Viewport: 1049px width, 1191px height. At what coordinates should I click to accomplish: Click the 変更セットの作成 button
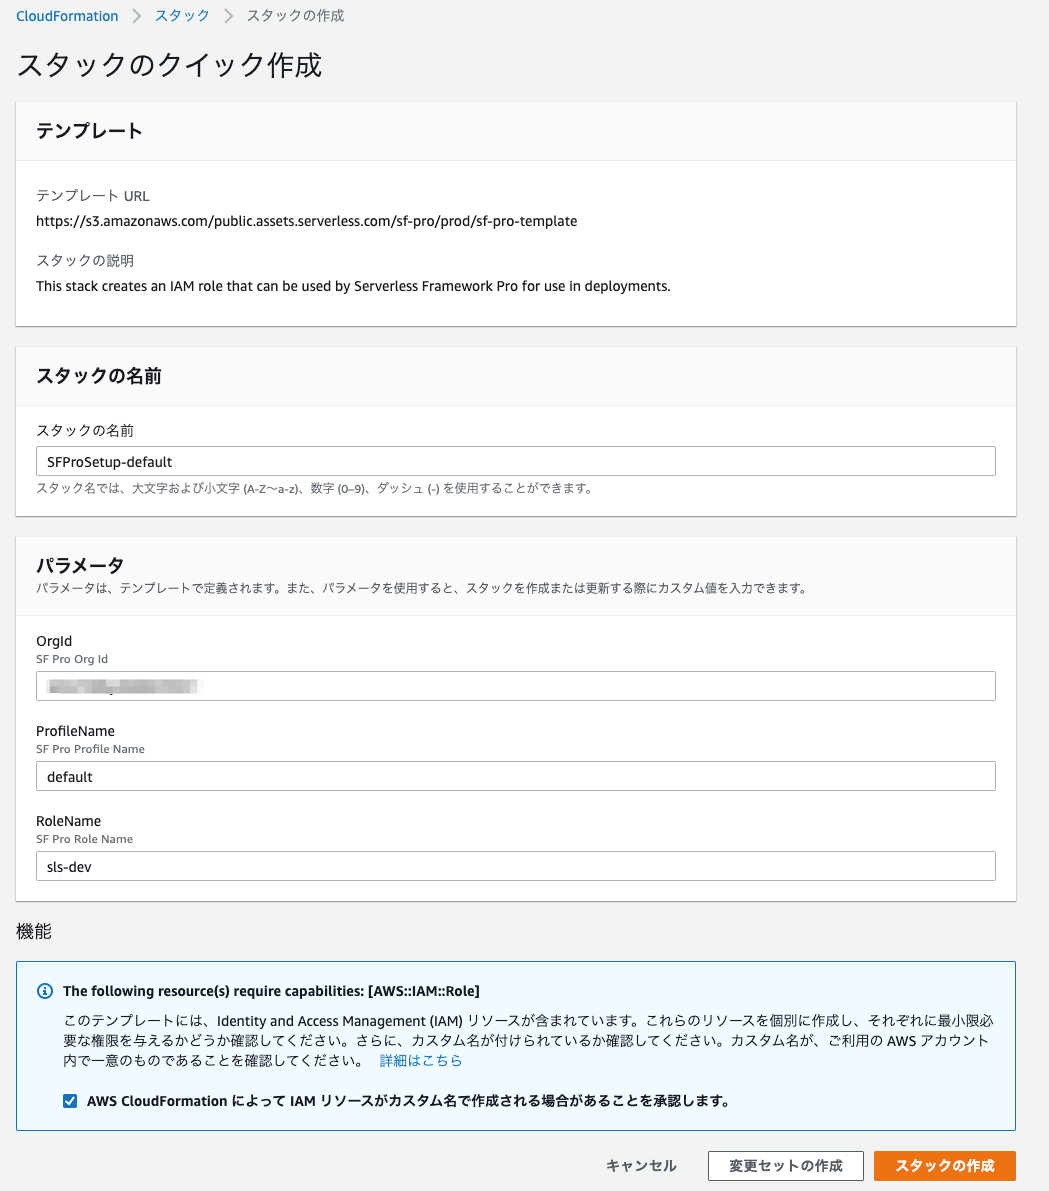point(785,1166)
